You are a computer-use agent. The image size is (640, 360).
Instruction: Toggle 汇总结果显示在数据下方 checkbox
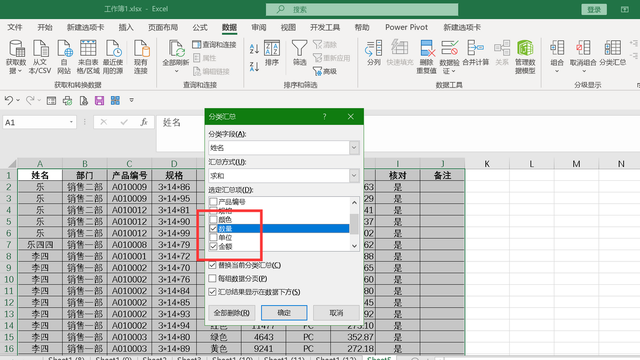[212, 292]
